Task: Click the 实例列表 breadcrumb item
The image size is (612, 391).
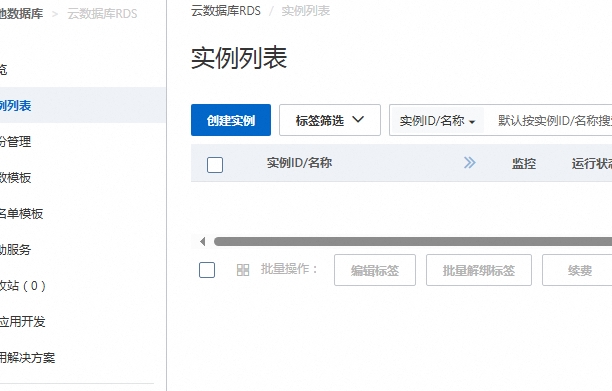Action: pyautogui.click(x=306, y=11)
